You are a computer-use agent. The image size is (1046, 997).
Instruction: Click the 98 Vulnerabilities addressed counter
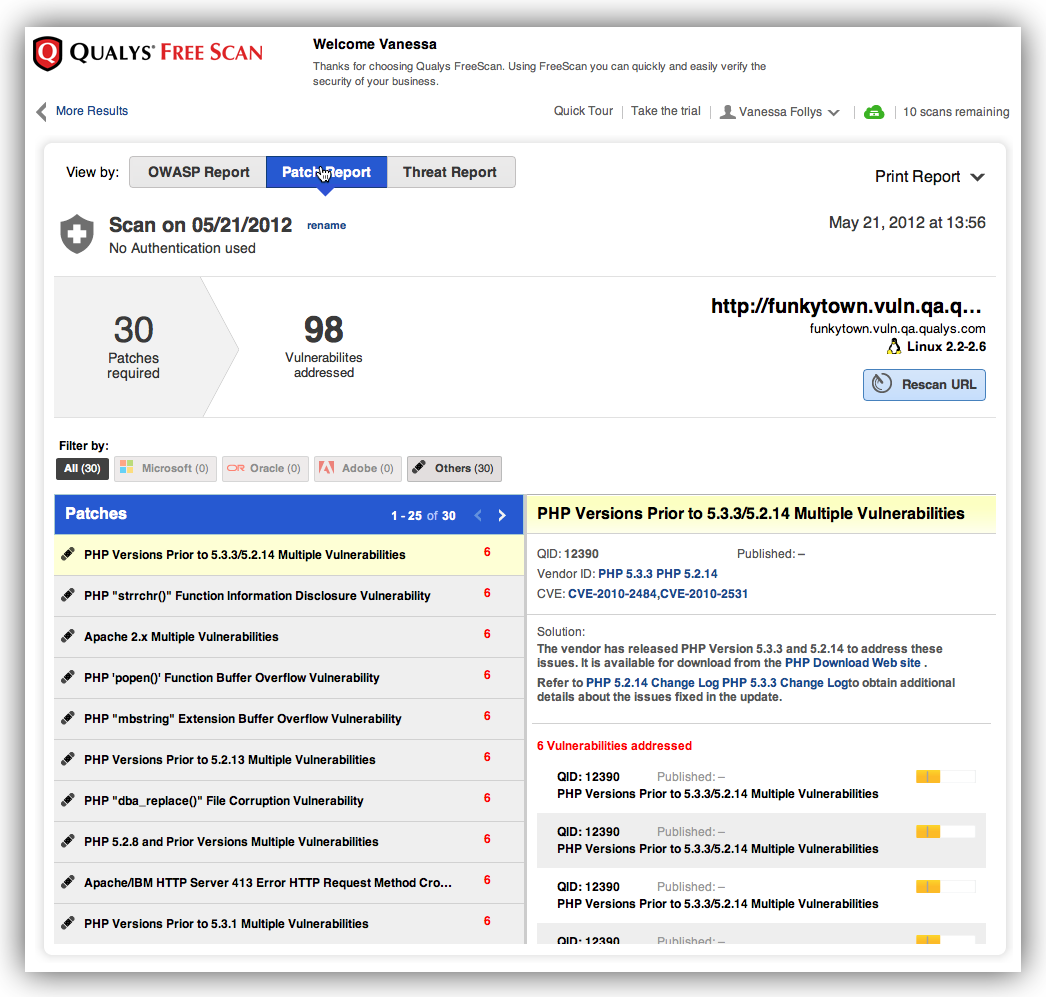click(324, 347)
